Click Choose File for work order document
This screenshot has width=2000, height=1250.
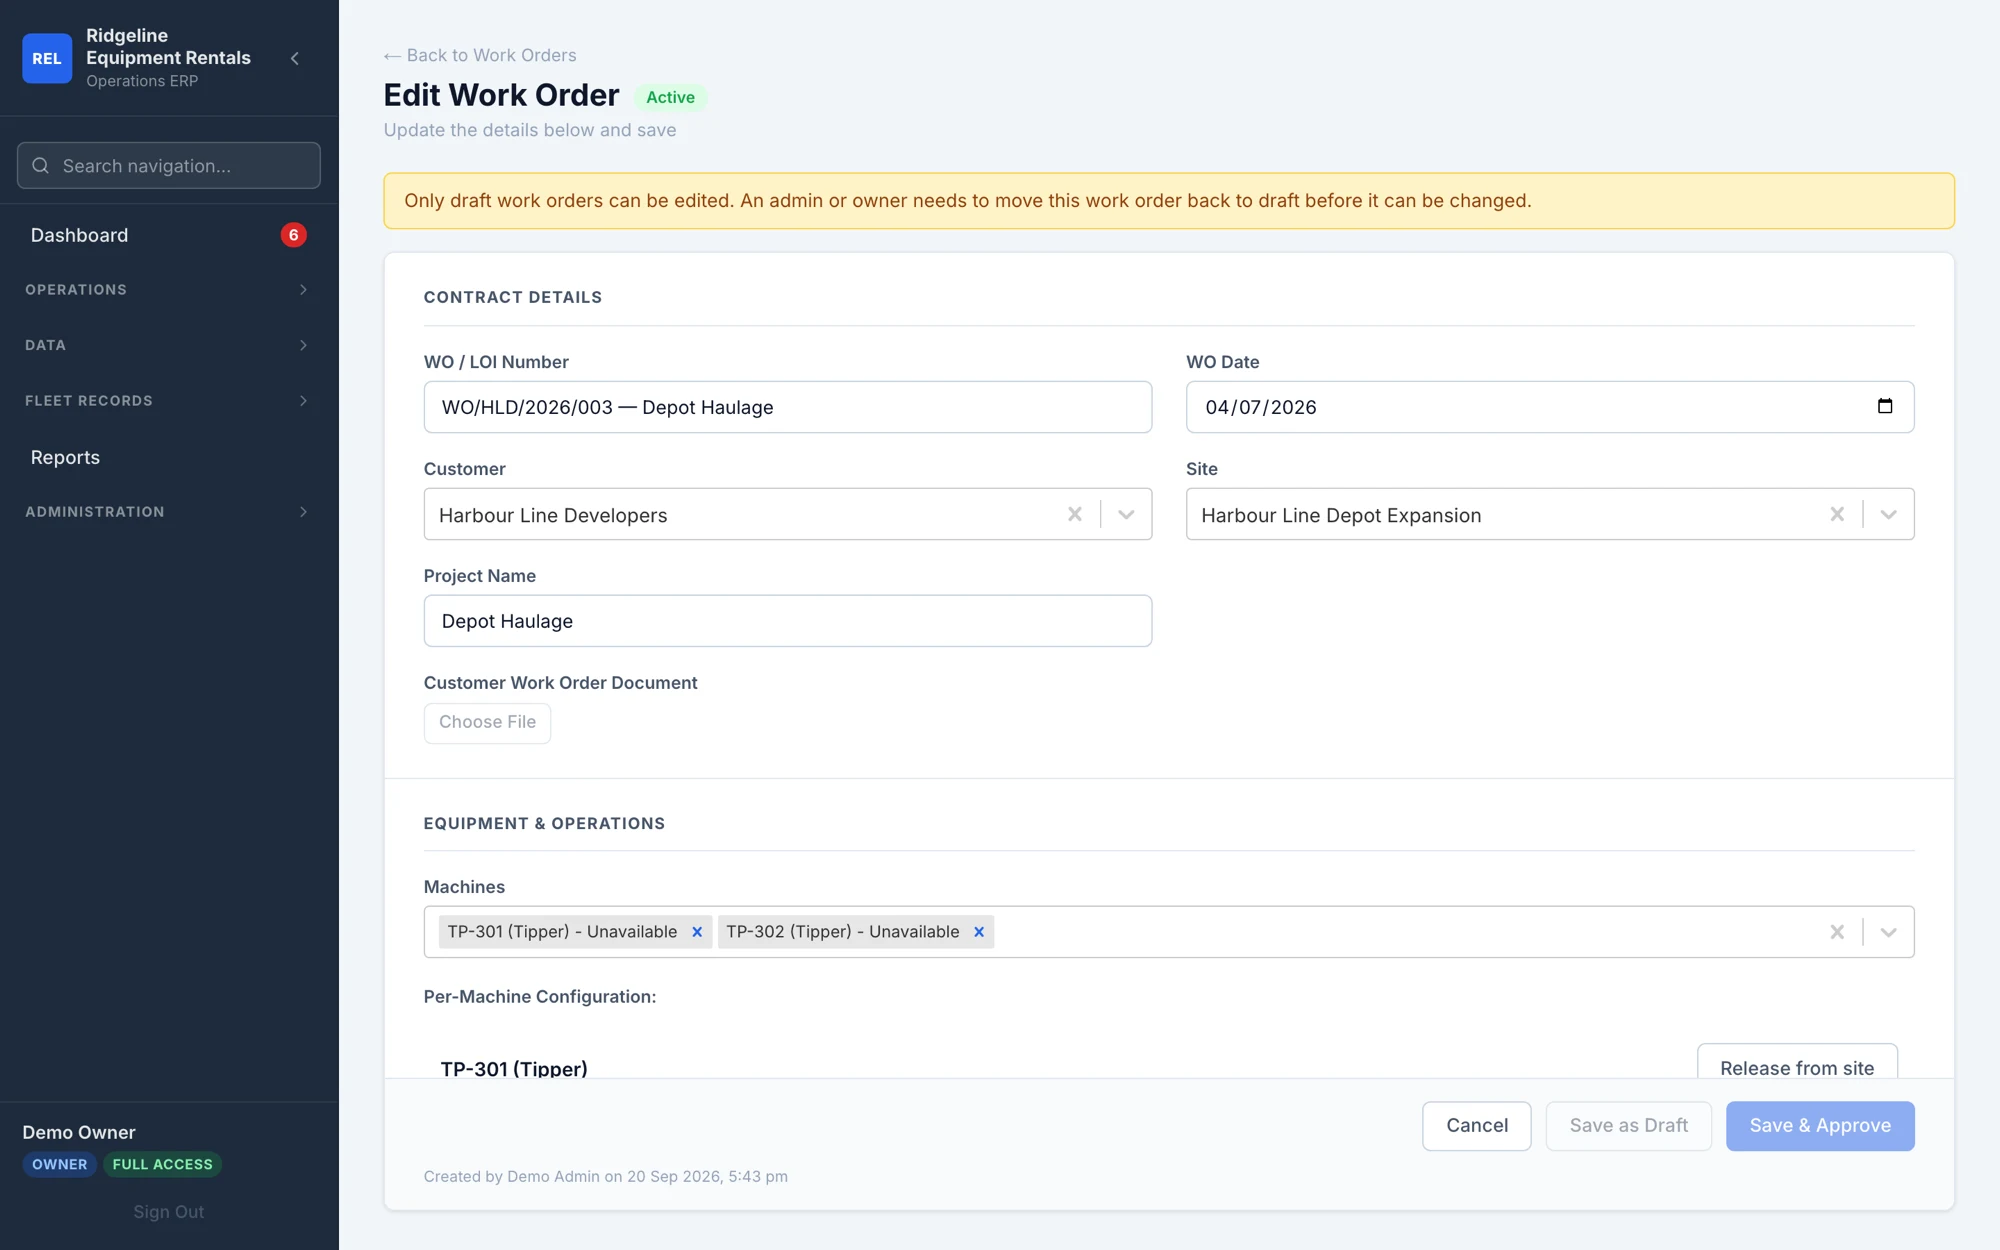[x=487, y=722]
